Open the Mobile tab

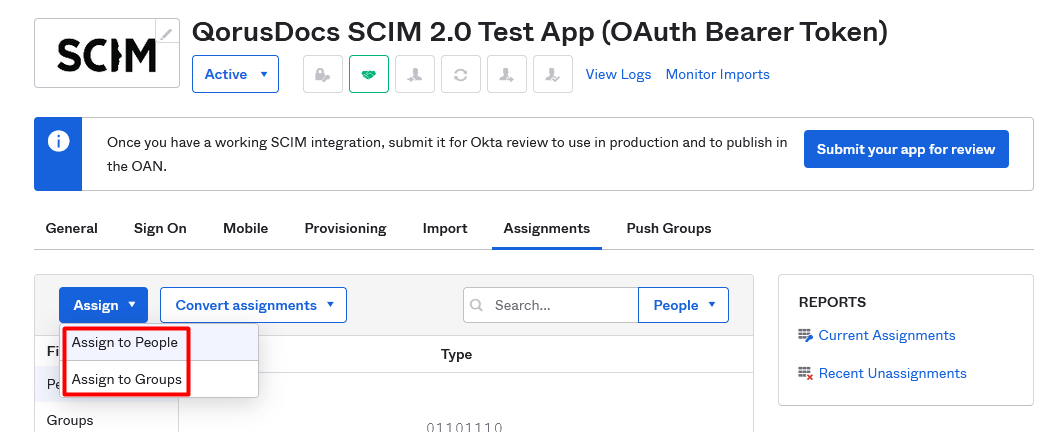click(246, 229)
